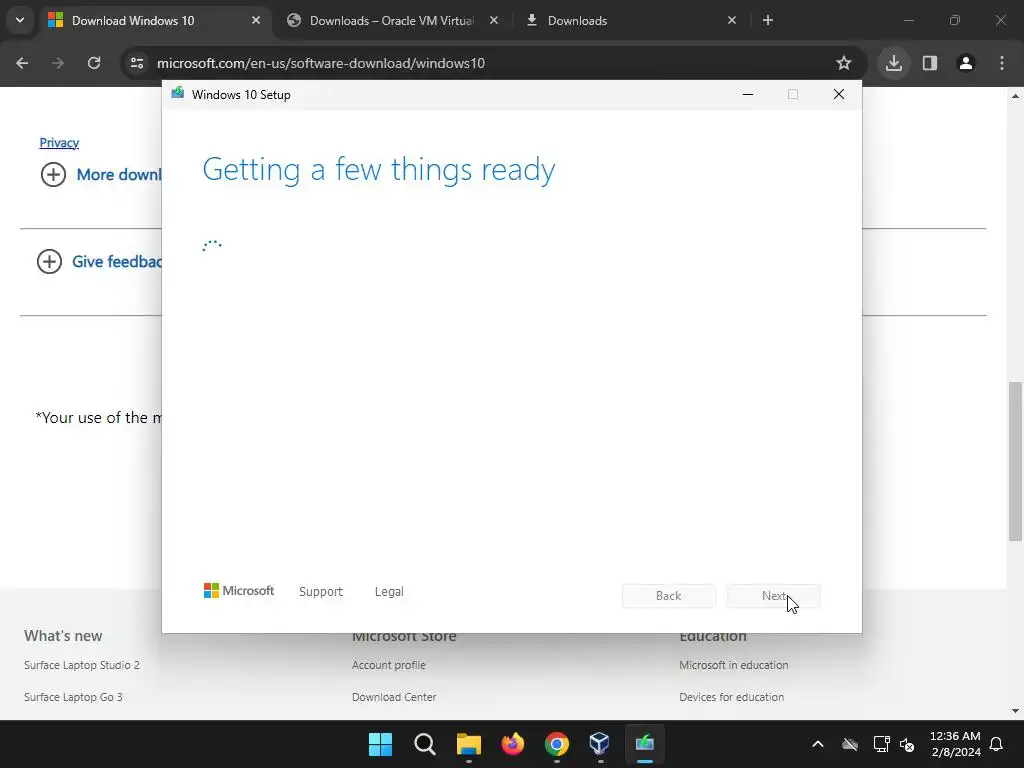Screen dimensions: 1024x768
Task: Click the scrollbar down arrow
Action: click(1015, 711)
